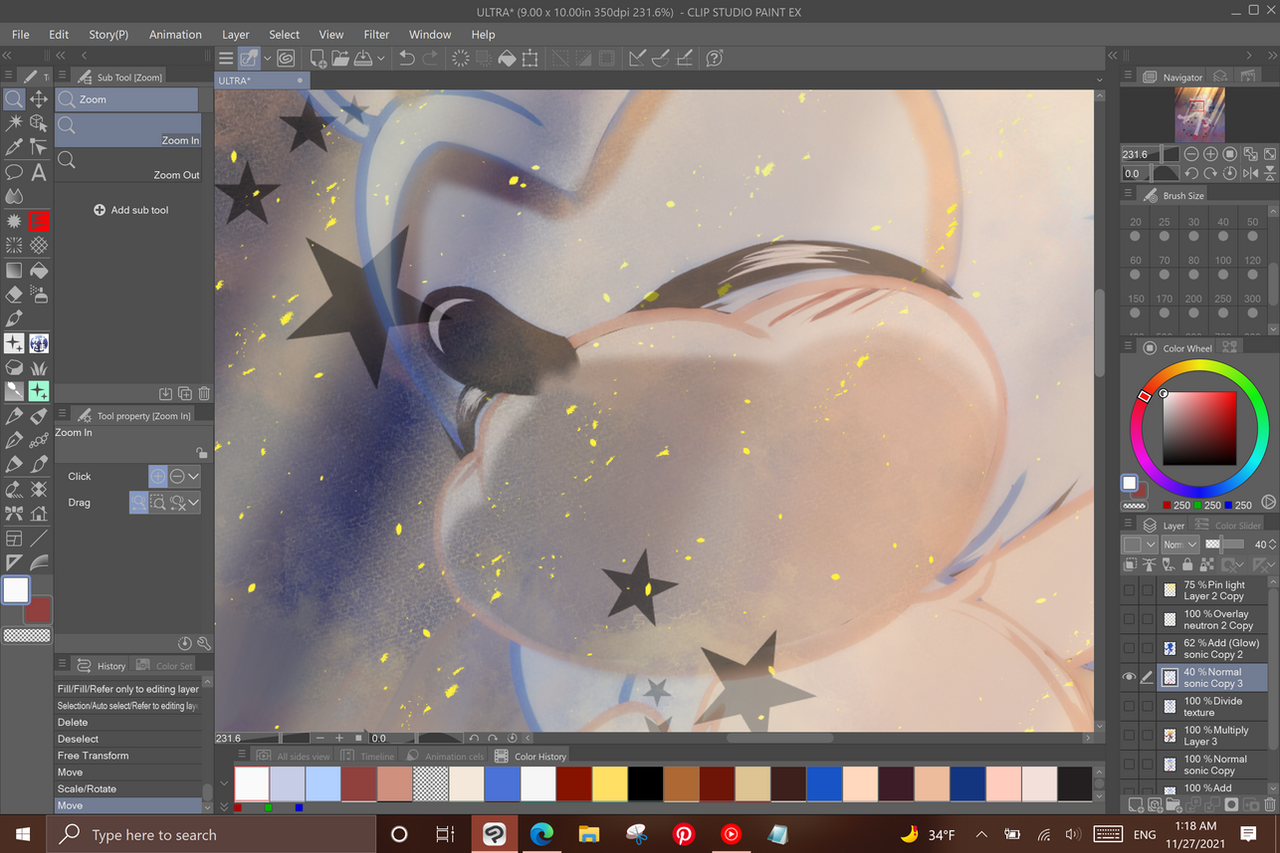Select the Text tool
The width and height of the screenshot is (1280, 853).
tap(39, 172)
